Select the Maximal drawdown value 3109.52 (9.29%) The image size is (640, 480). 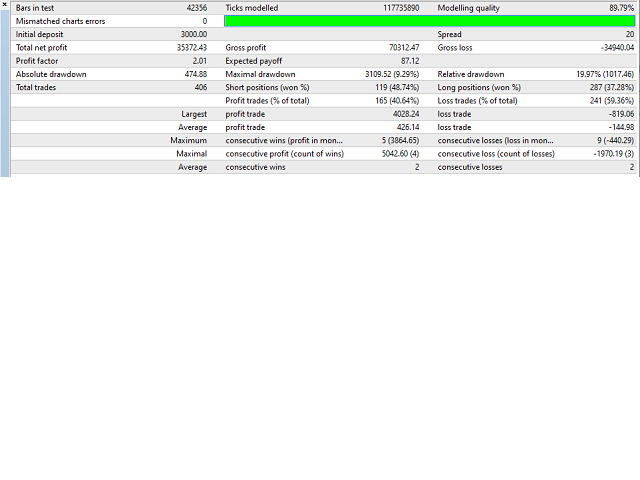click(383, 74)
